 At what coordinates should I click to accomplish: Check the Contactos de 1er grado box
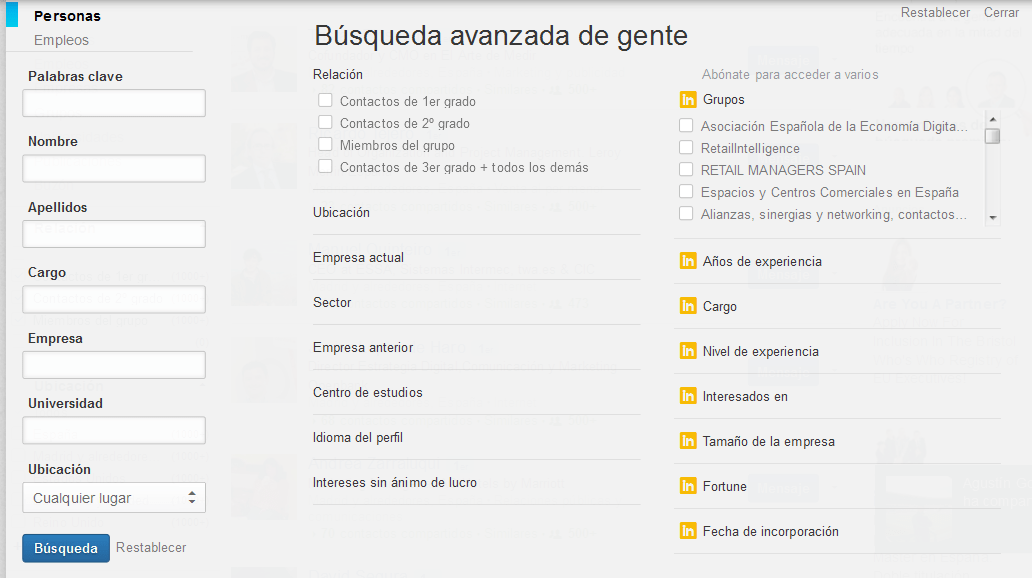pyautogui.click(x=325, y=101)
